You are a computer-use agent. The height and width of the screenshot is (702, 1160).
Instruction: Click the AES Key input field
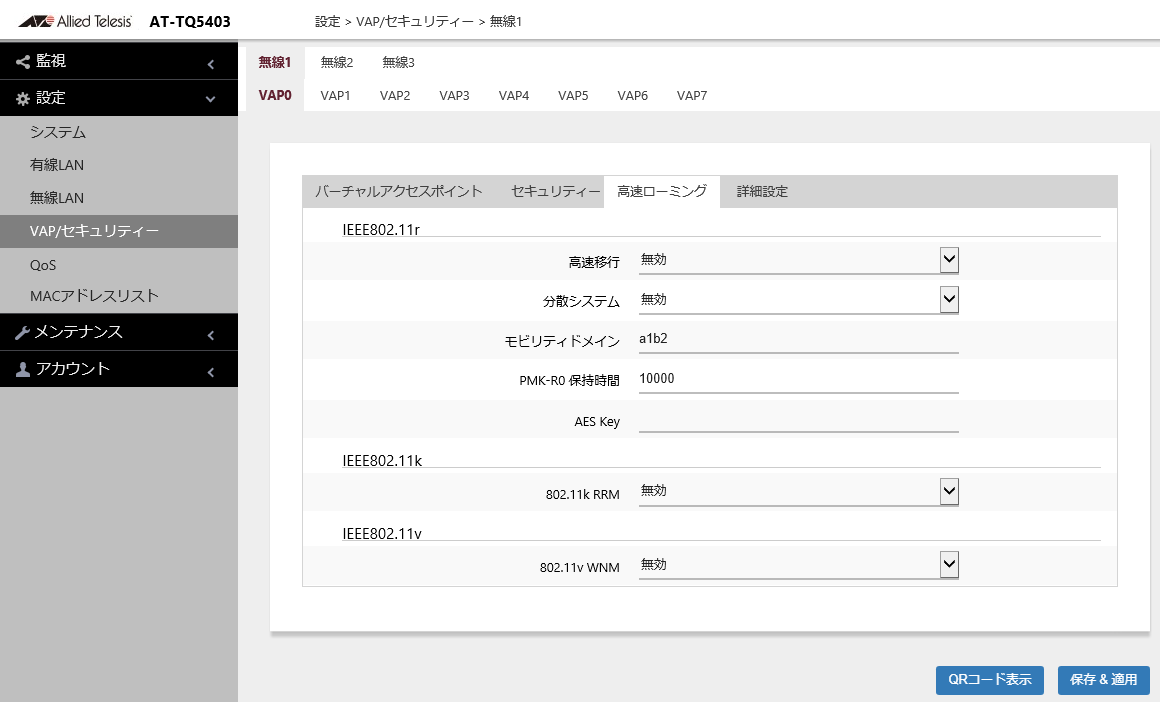pyautogui.click(x=798, y=419)
